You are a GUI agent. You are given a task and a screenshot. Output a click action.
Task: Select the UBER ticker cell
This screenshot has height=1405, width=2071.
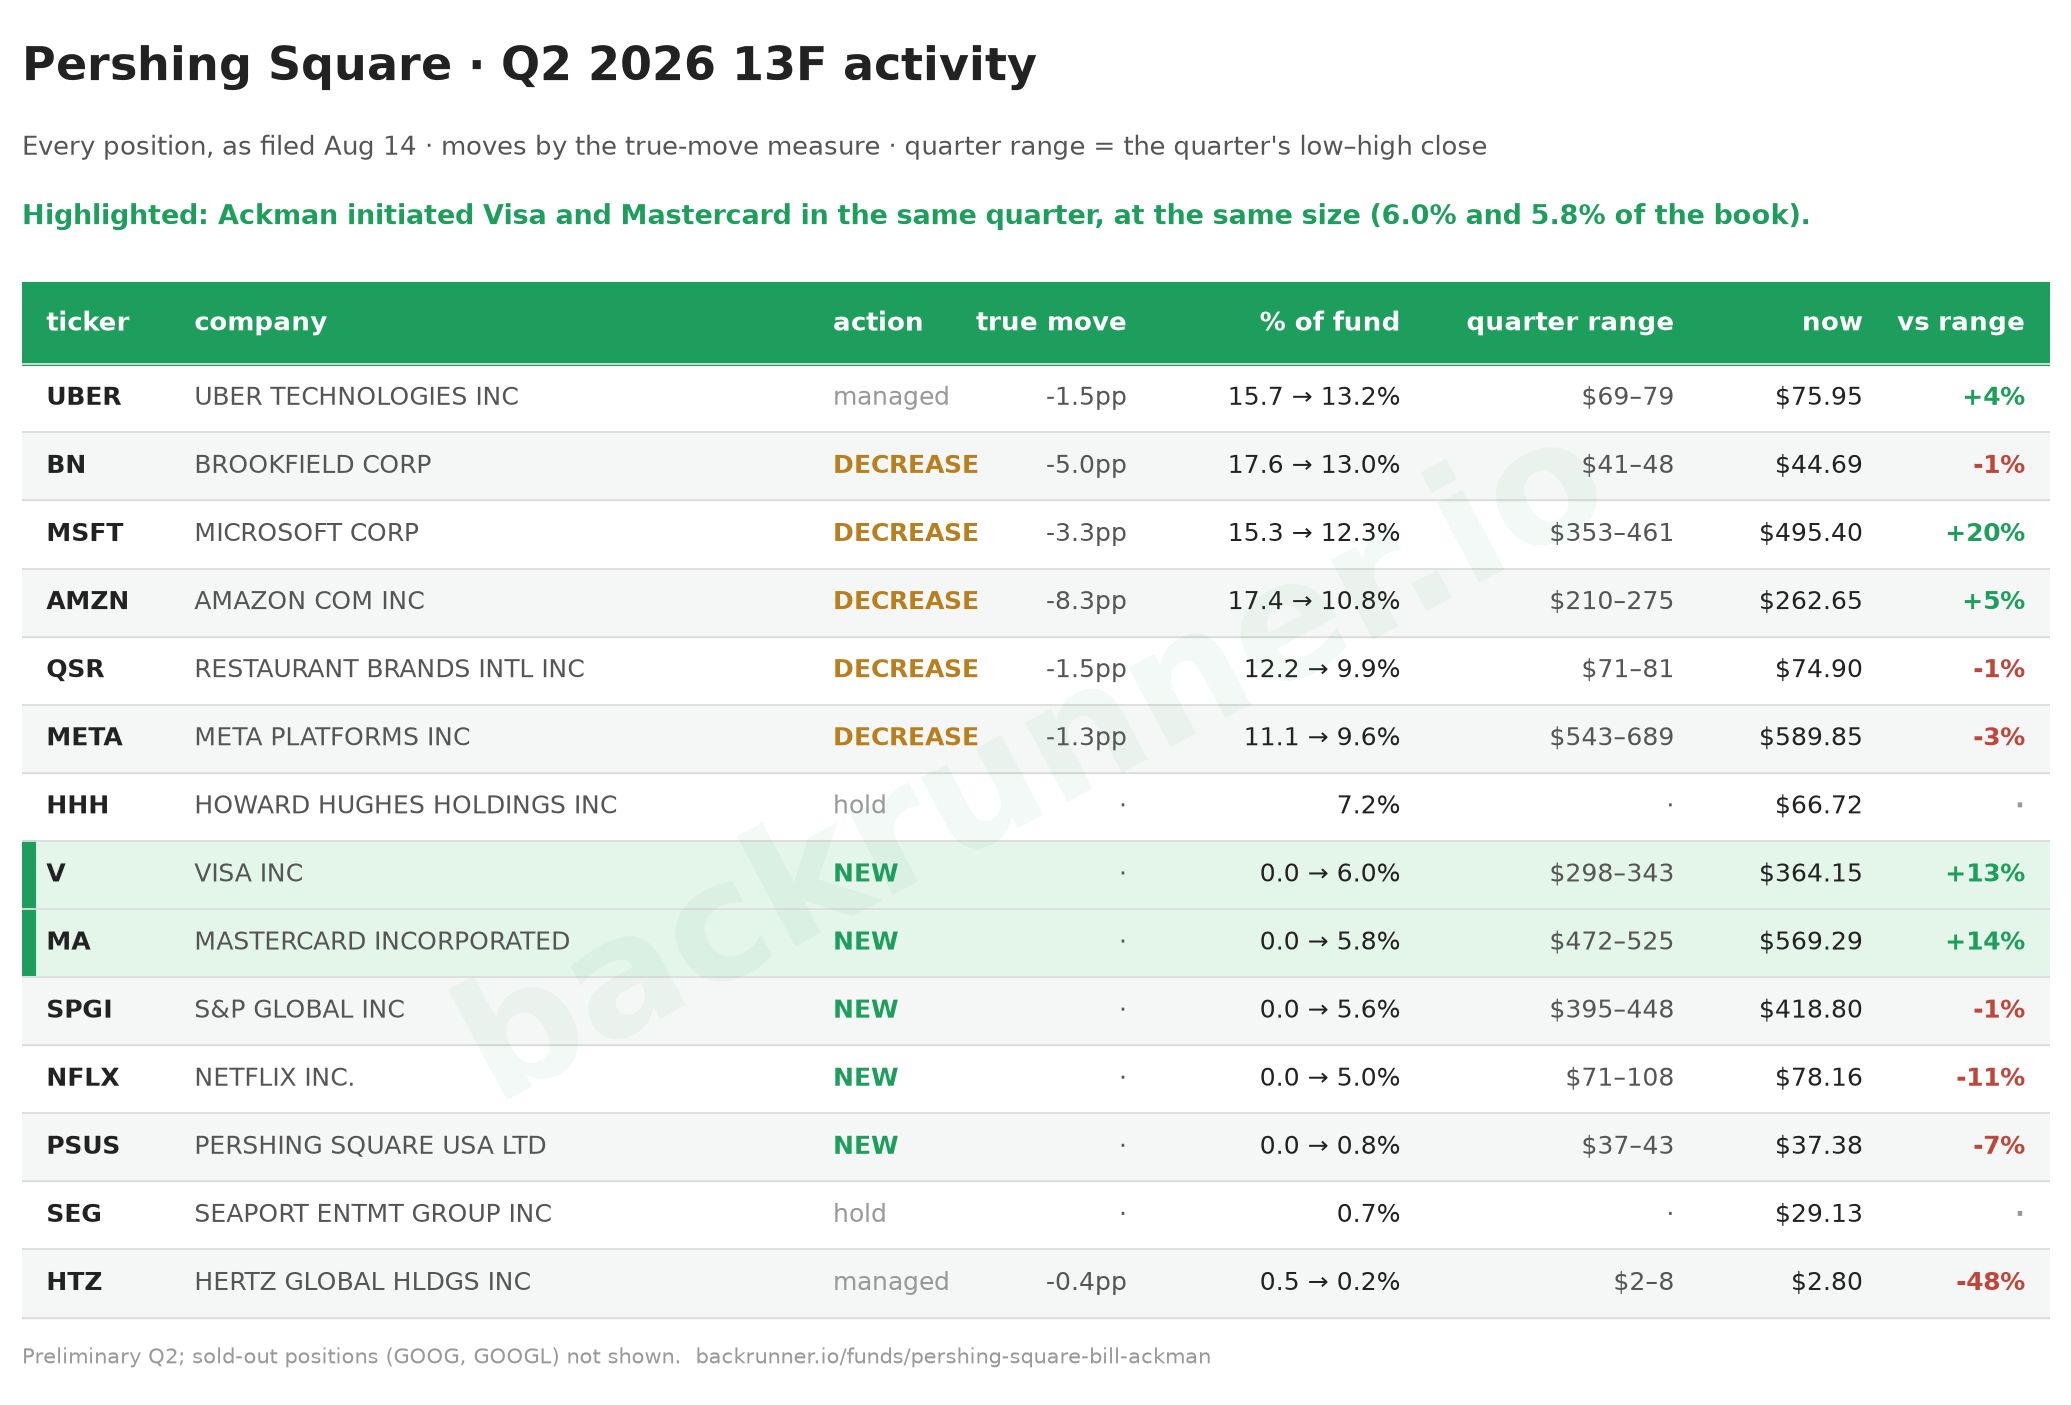click(x=84, y=397)
